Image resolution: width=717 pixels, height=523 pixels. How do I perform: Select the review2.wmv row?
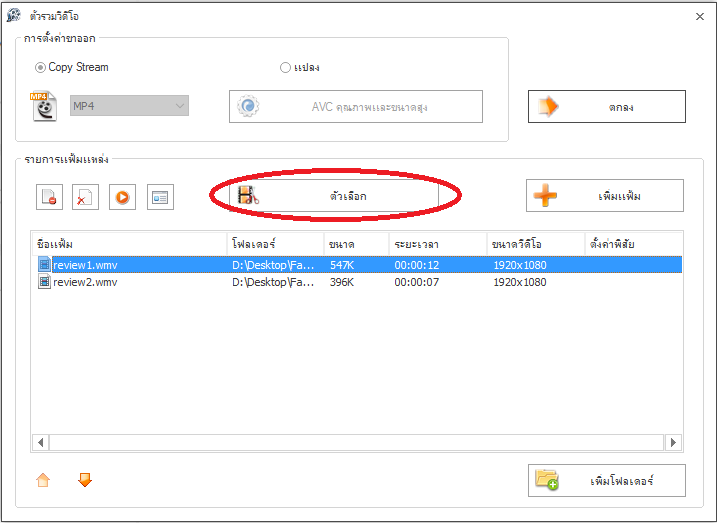[357, 282]
